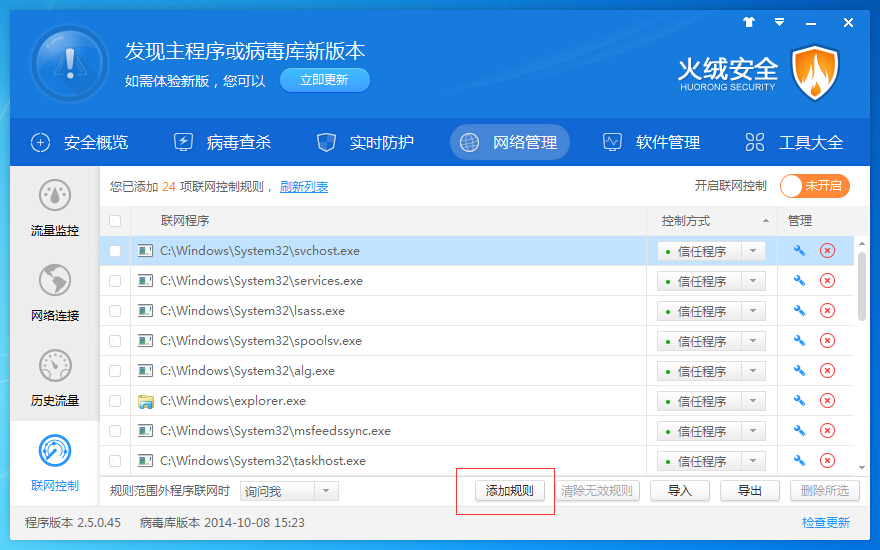The image size is (880, 550).
Task: Open 流量监控 traffic monitor sidebar icon
Action: (54, 208)
